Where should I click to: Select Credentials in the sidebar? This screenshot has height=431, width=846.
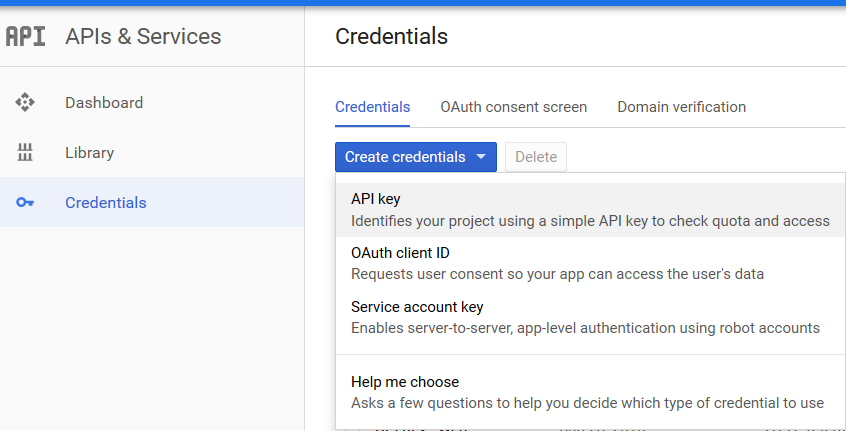click(152, 202)
